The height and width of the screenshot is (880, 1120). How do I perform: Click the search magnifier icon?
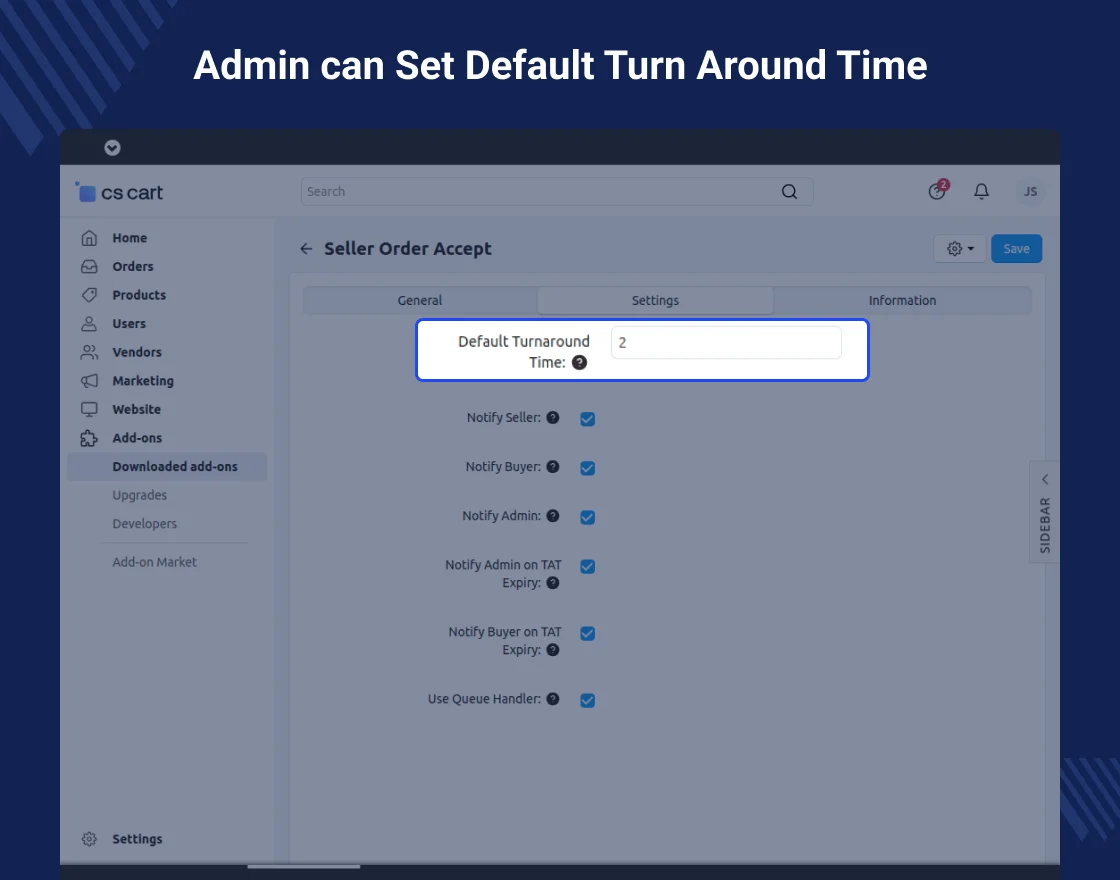(789, 192)
